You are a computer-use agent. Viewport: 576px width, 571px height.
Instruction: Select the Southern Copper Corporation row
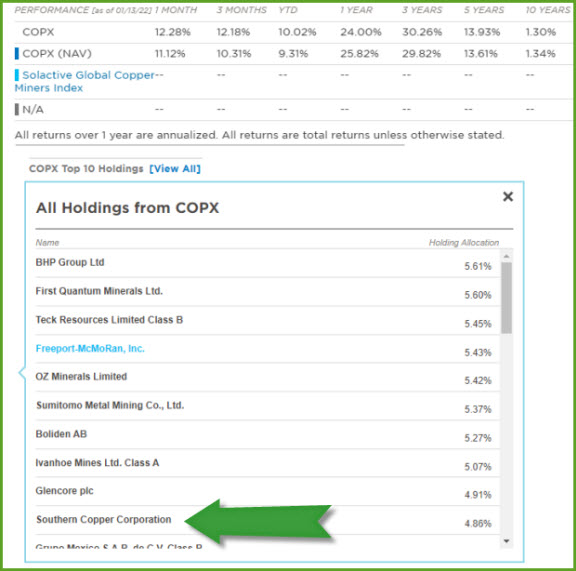[x=267, y=520]
